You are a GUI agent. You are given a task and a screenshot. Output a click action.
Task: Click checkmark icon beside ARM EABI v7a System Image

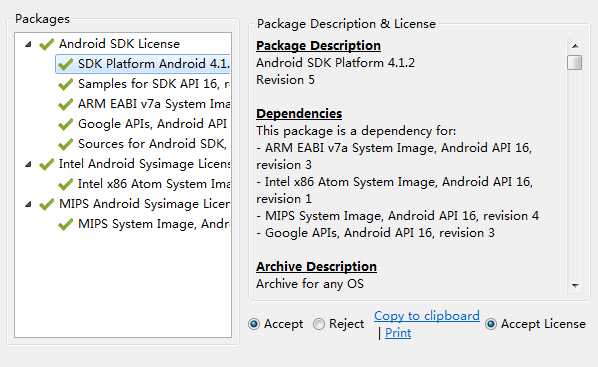tap(66, 104)
